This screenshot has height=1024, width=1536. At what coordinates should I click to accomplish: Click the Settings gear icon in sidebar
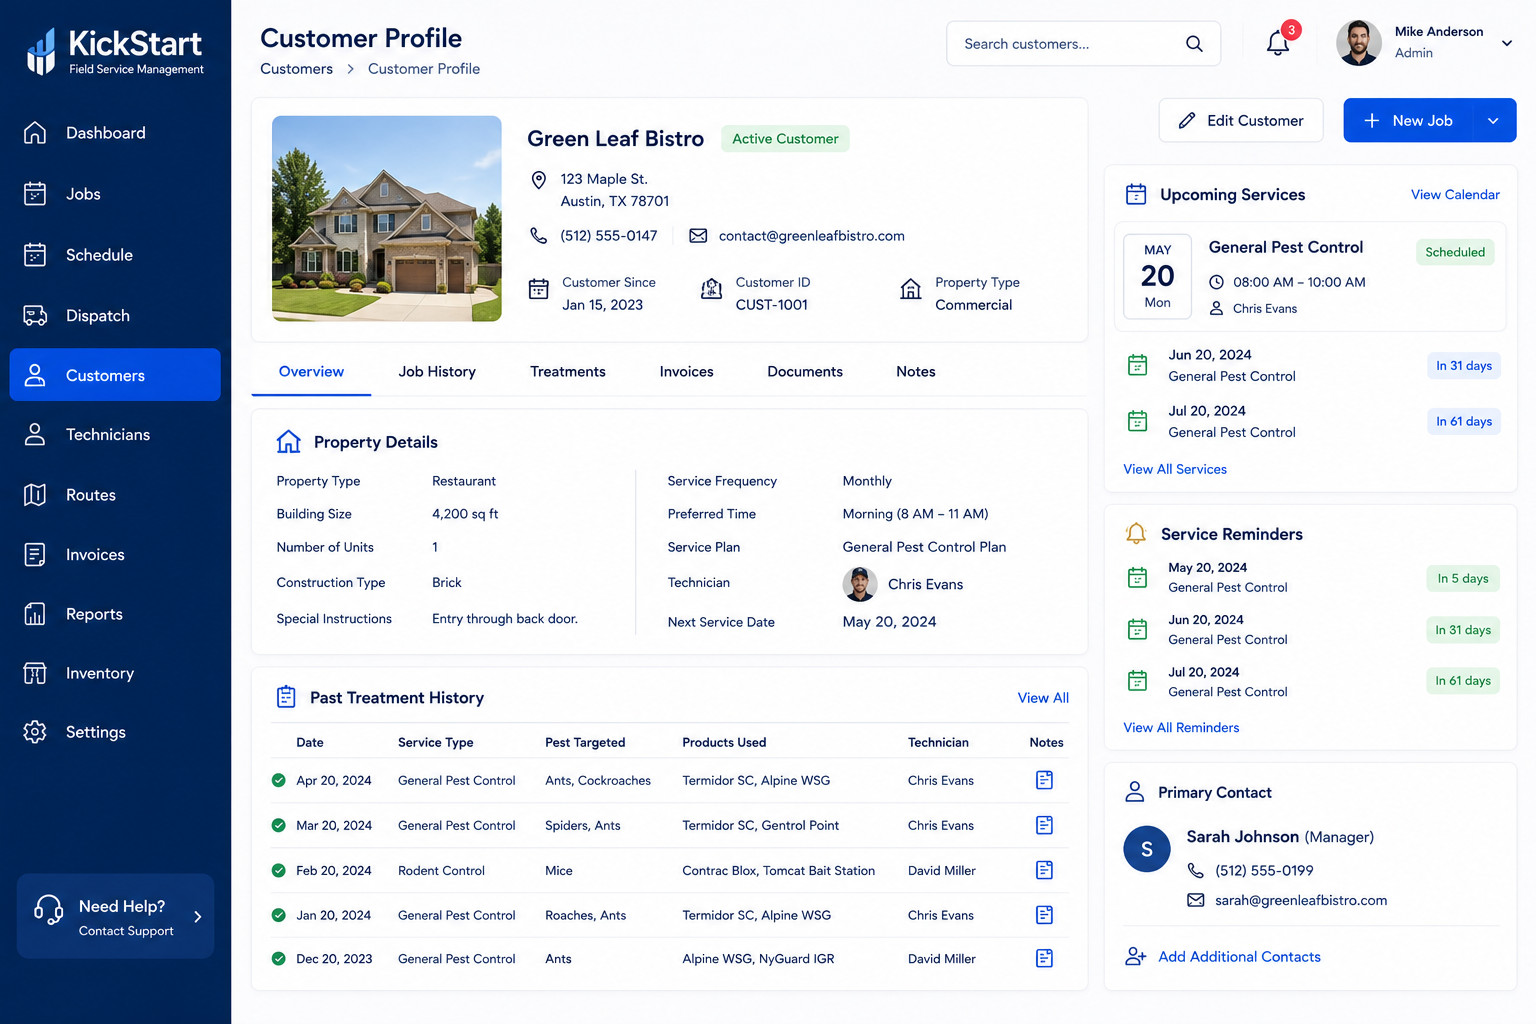(35, 732)
